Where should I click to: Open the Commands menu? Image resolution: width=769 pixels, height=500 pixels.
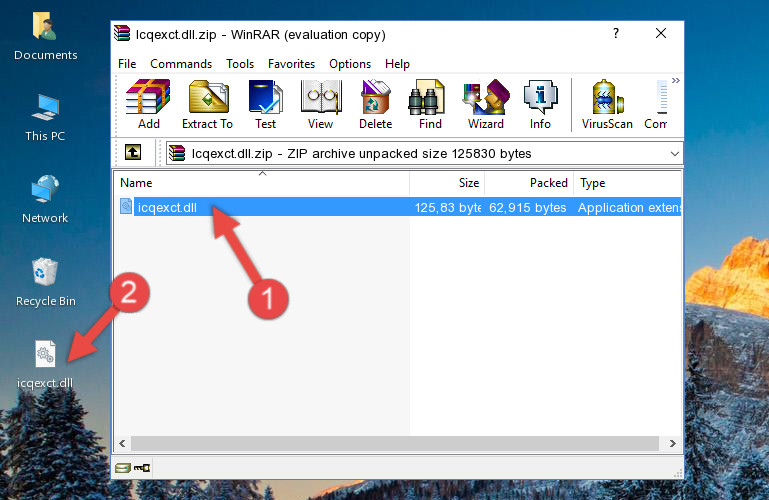[181, 64]
